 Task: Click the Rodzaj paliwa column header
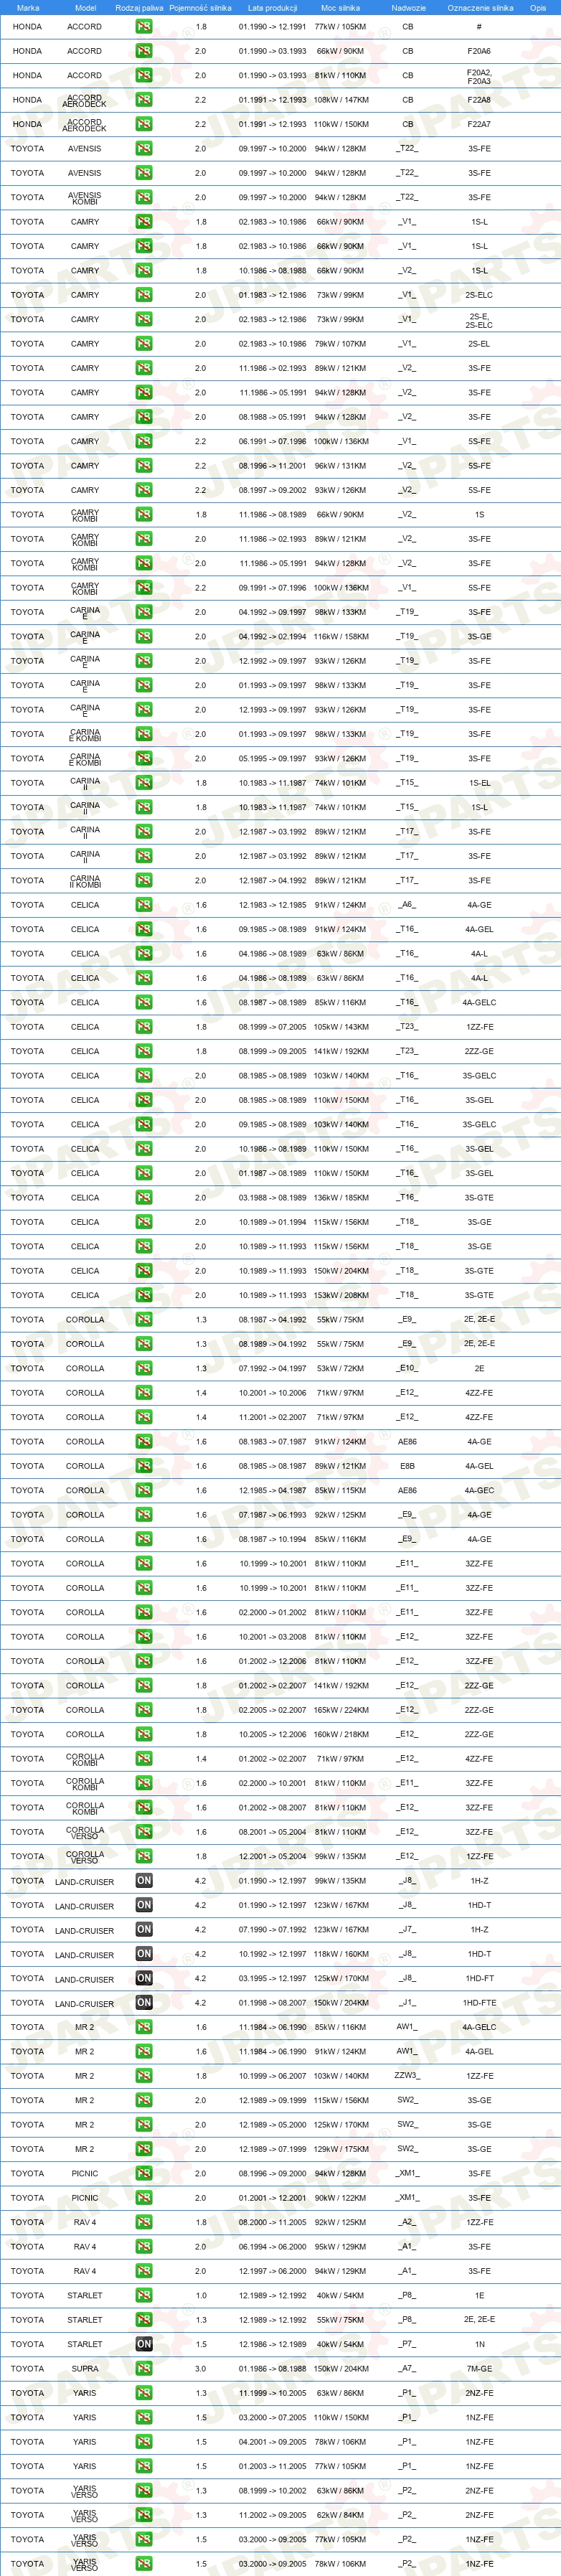pyautogui.click(x=139, y=8)
